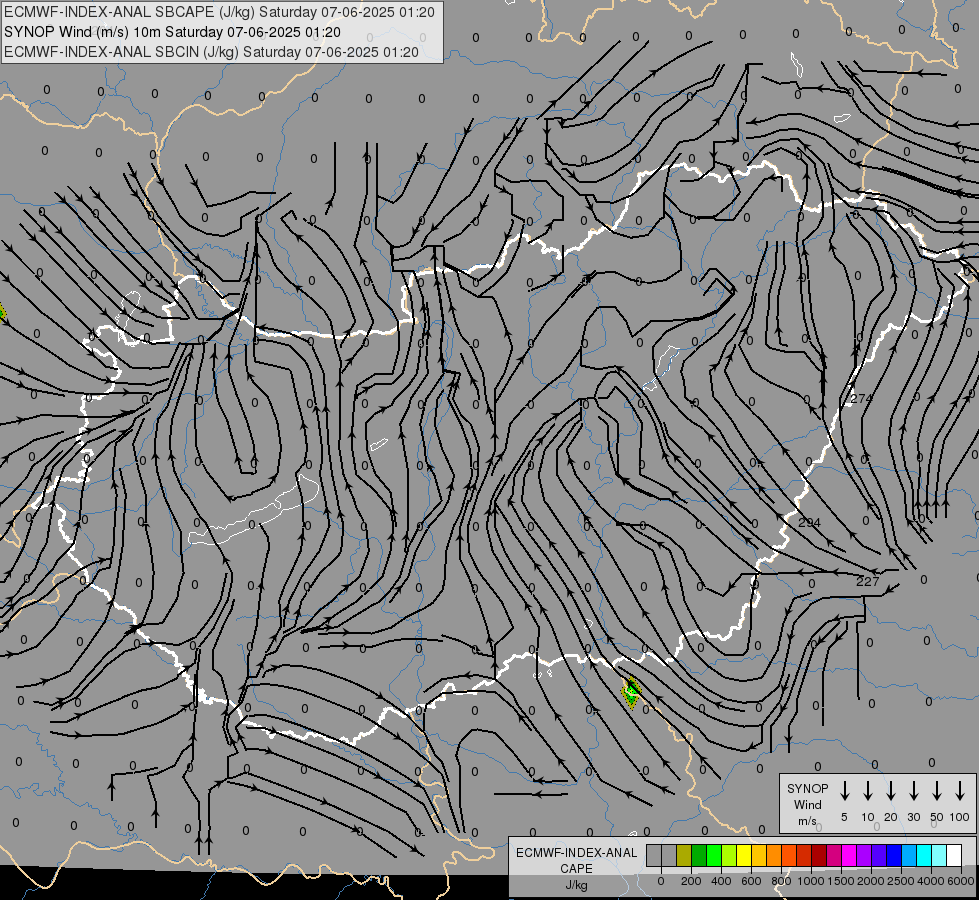Select the white swatch before the 6000 tick
The image size is (979, 900).
coord(954,855)
